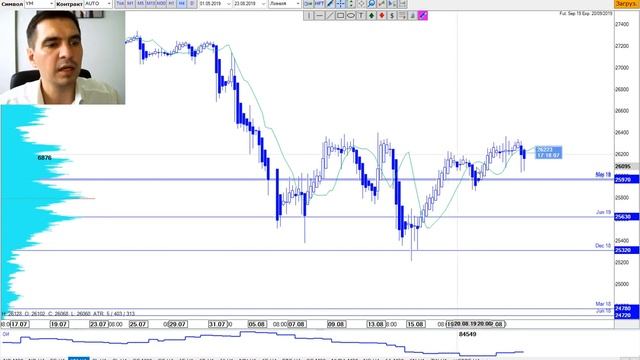
Task: Select the D daily timeframe button
Action: click(192, 4)
